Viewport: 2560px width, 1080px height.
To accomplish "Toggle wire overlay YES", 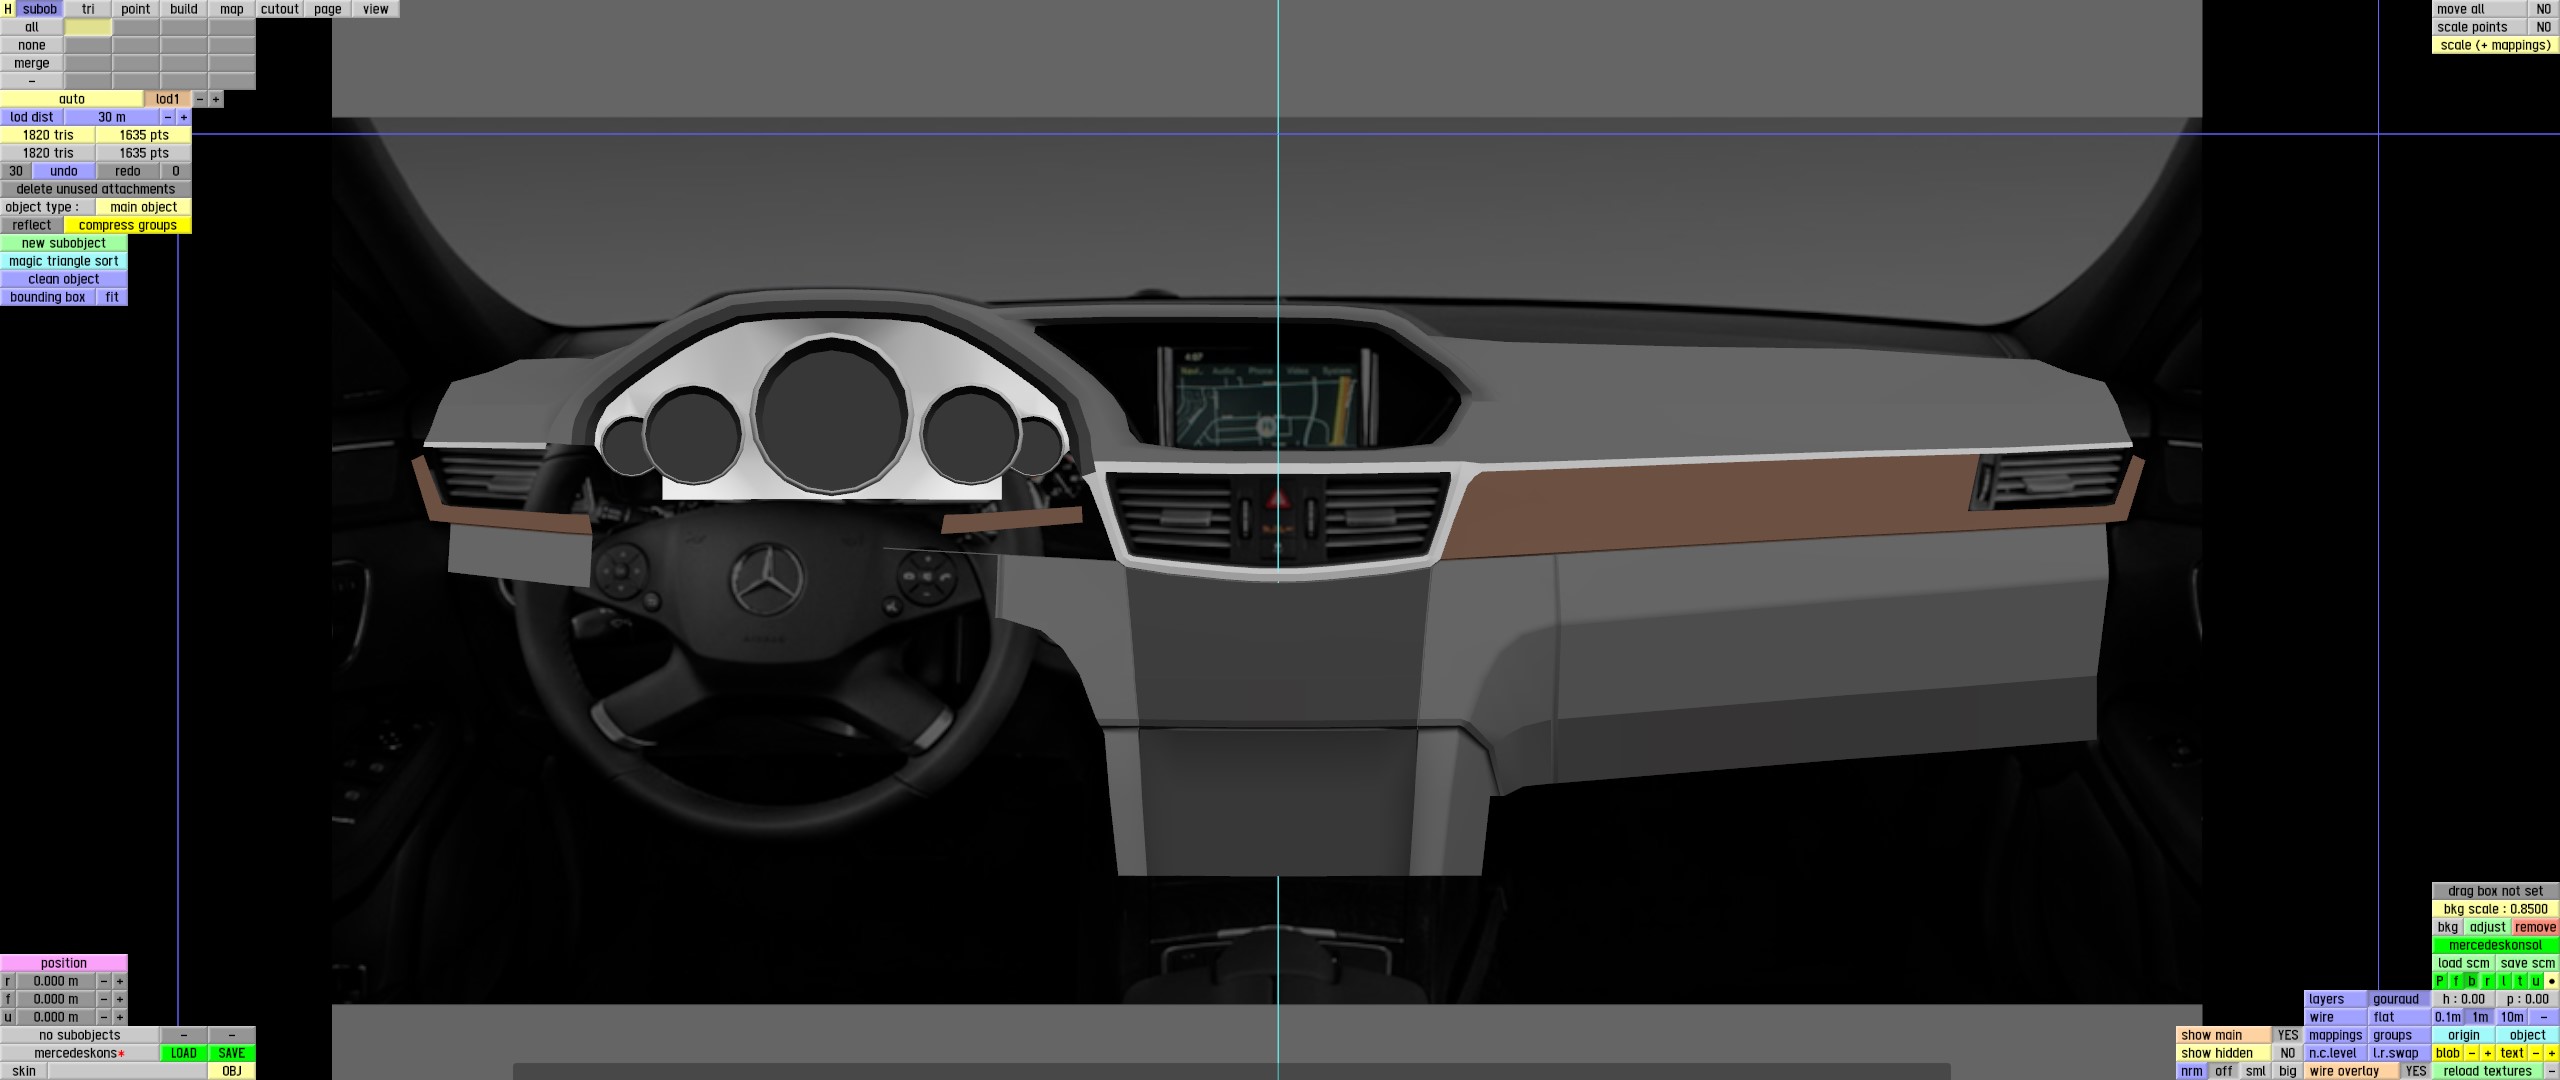I will click(x=2416, y=1071).
